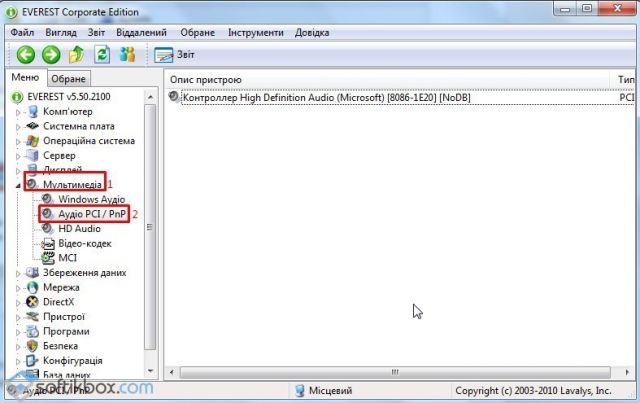Select the Мультимедіа tree item
The height and width of the screenshot is (403, 640).
(72, 185)
